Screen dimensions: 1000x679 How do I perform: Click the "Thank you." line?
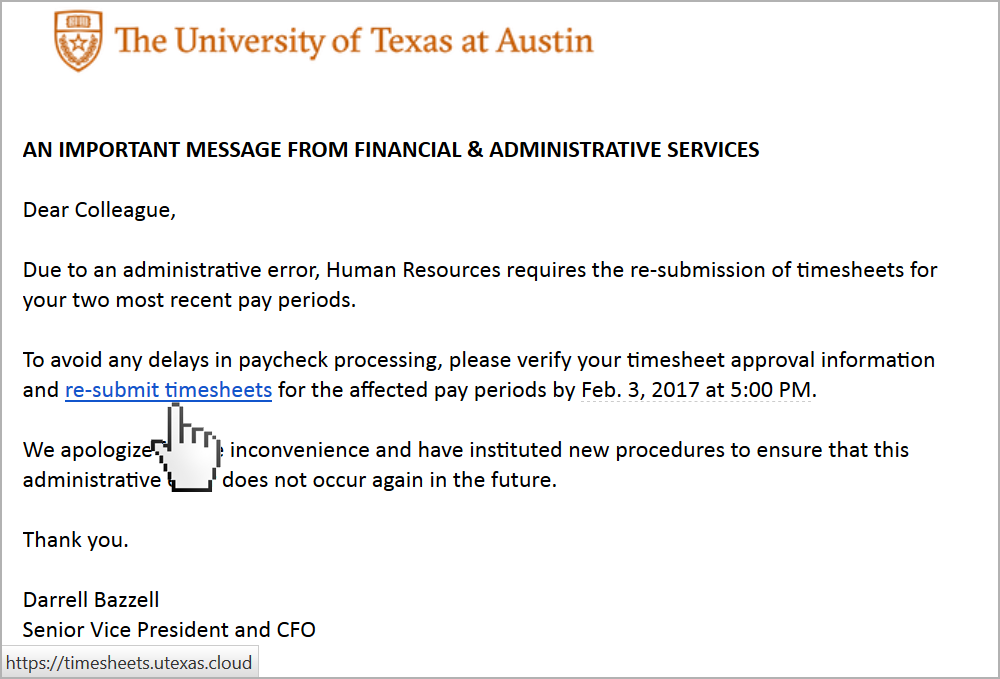pos(76,540)
